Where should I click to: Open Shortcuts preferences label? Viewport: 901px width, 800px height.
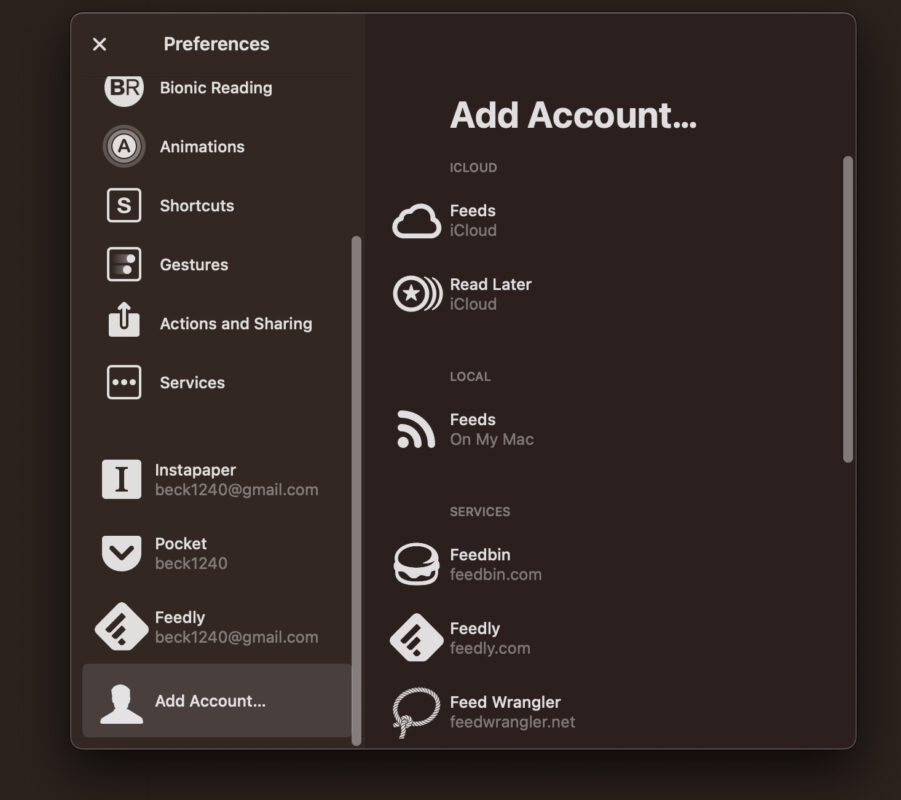tap(197, 206)
